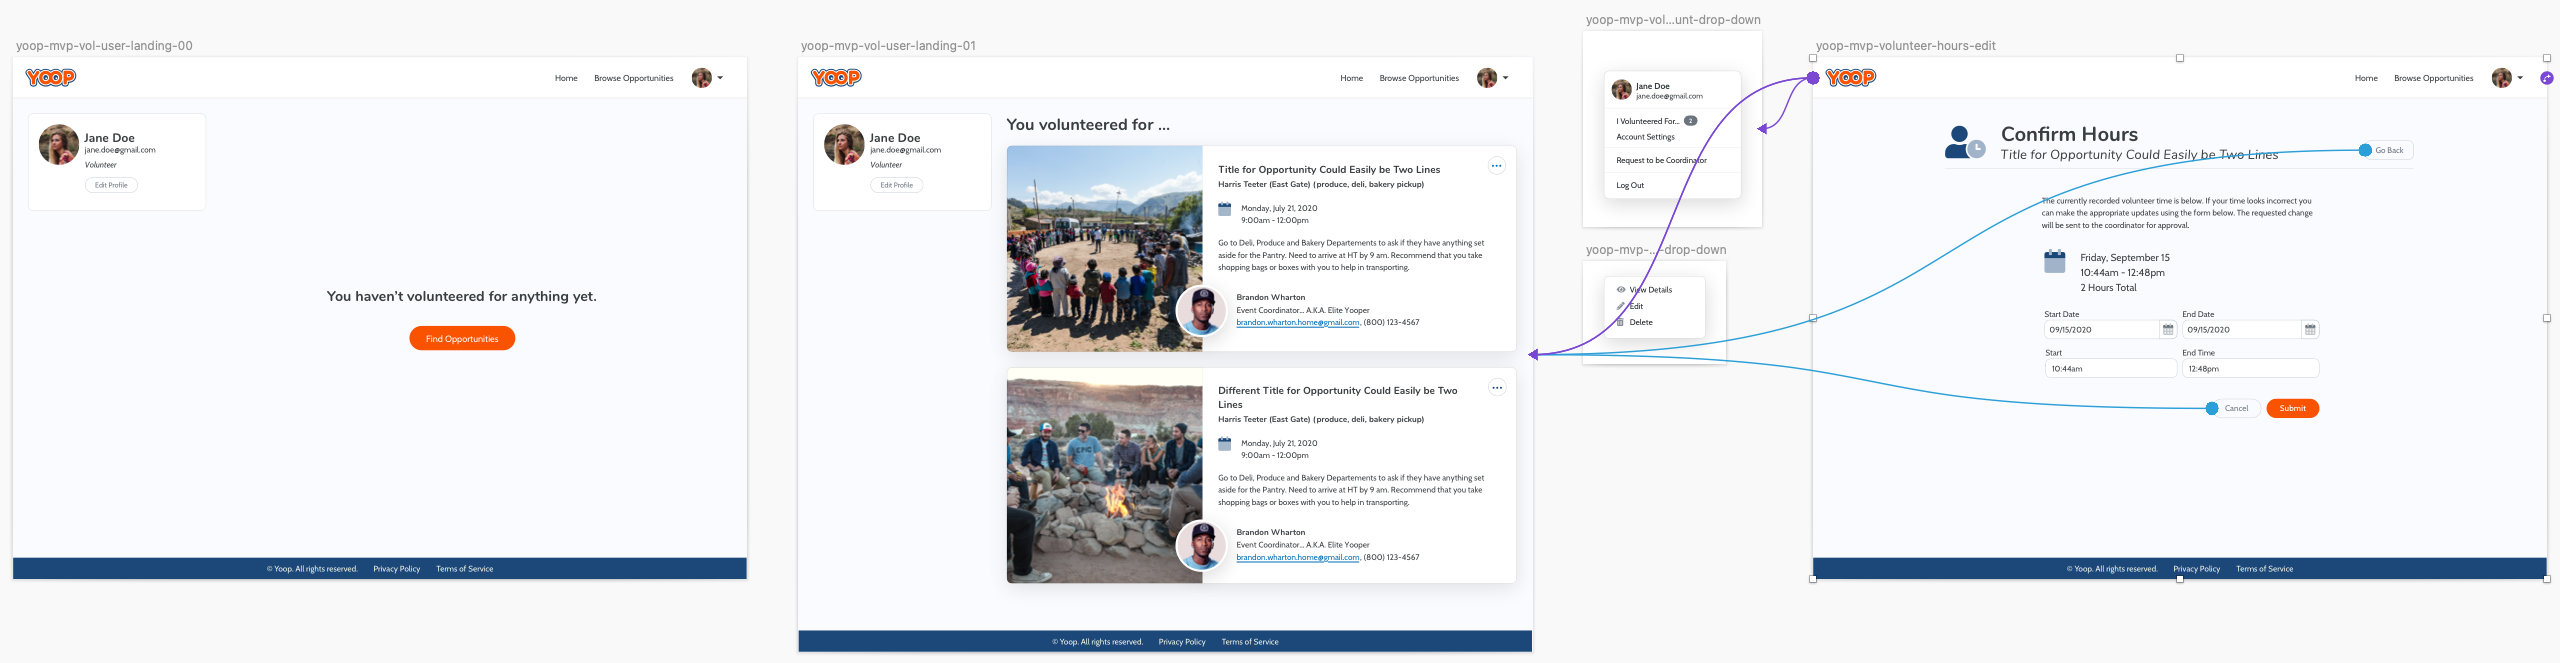Select Log Out in account drop-down
2560x663 pixels.
point(1630,185)
